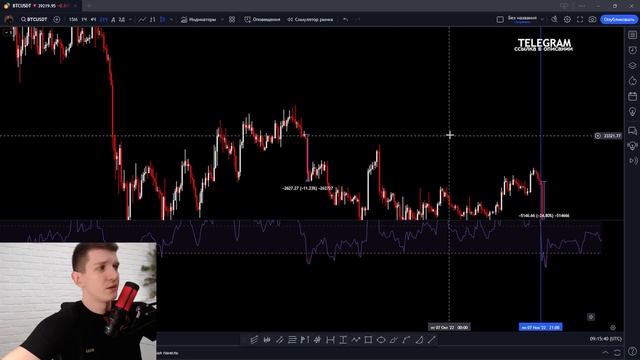Viewport: 640px width, 360px height.
Task: Collapse the chart legend toggle at top-left
Action: [8, 32]
